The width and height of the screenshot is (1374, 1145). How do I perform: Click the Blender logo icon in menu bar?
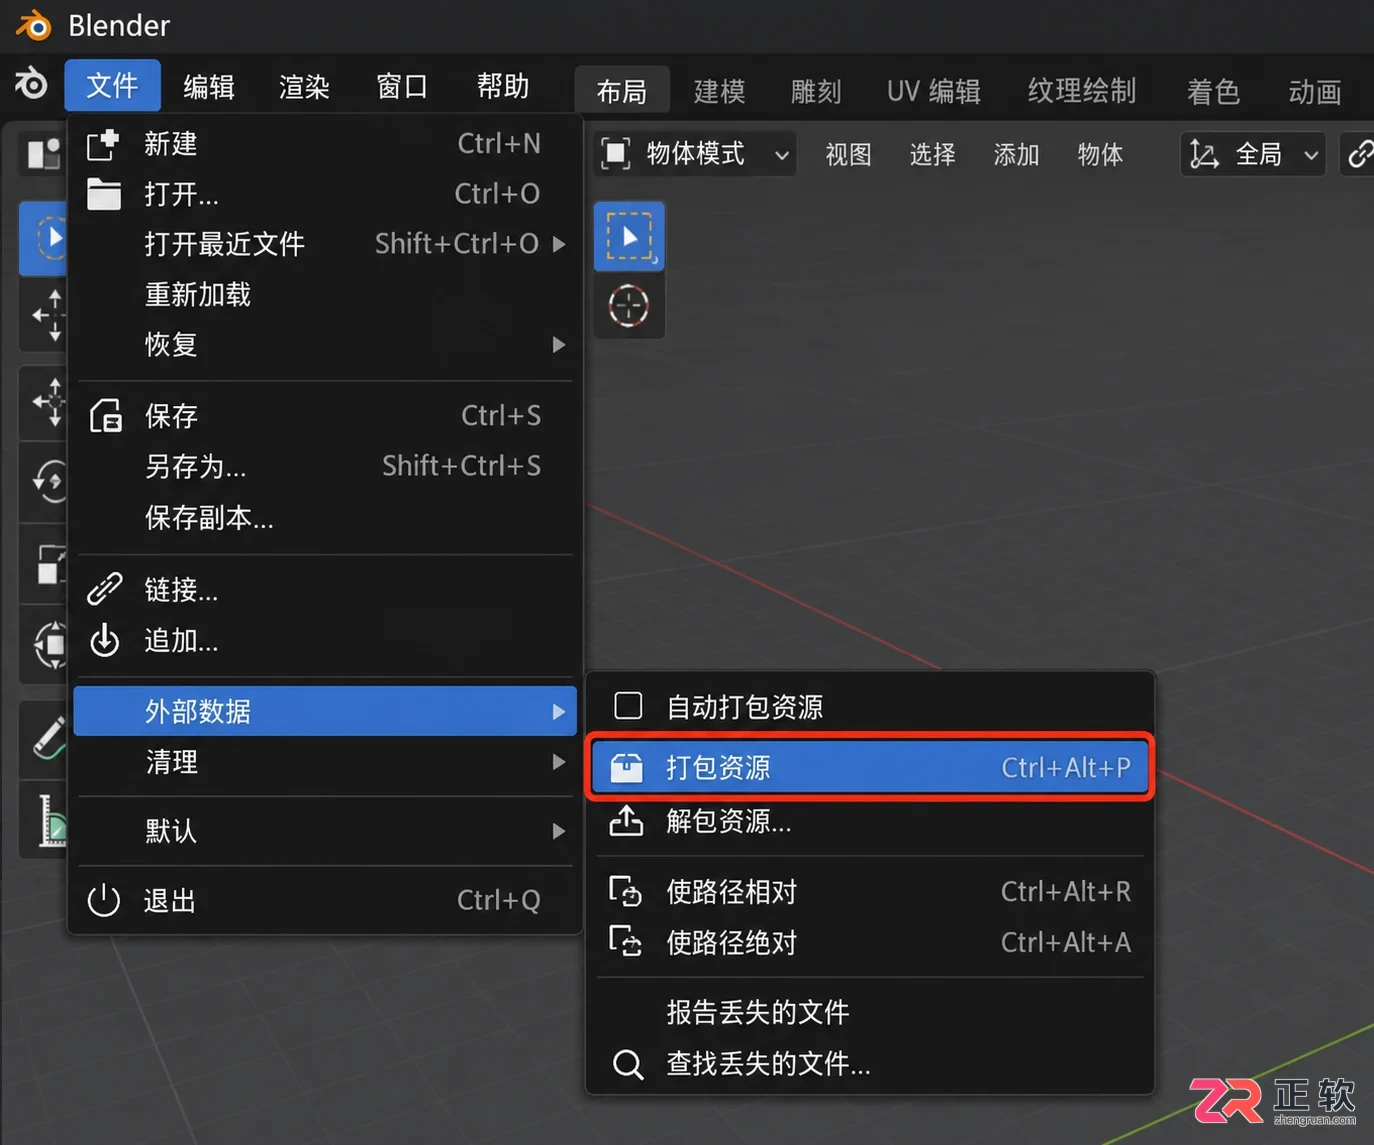coord(31,83)
